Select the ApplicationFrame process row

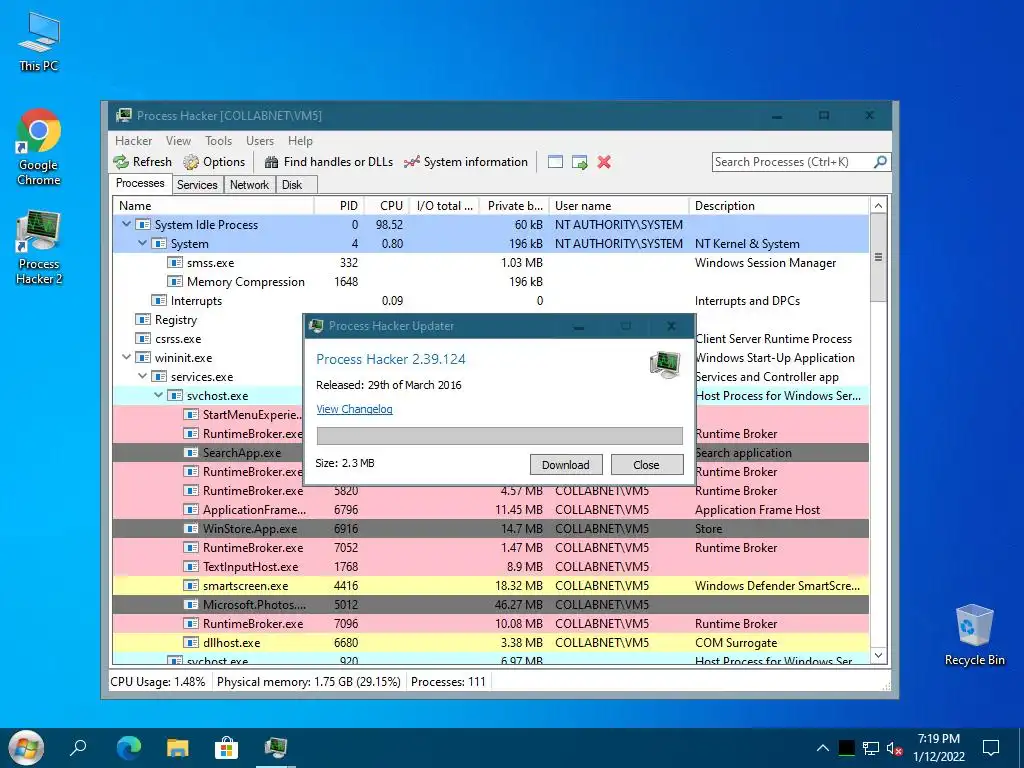point(490,510)
